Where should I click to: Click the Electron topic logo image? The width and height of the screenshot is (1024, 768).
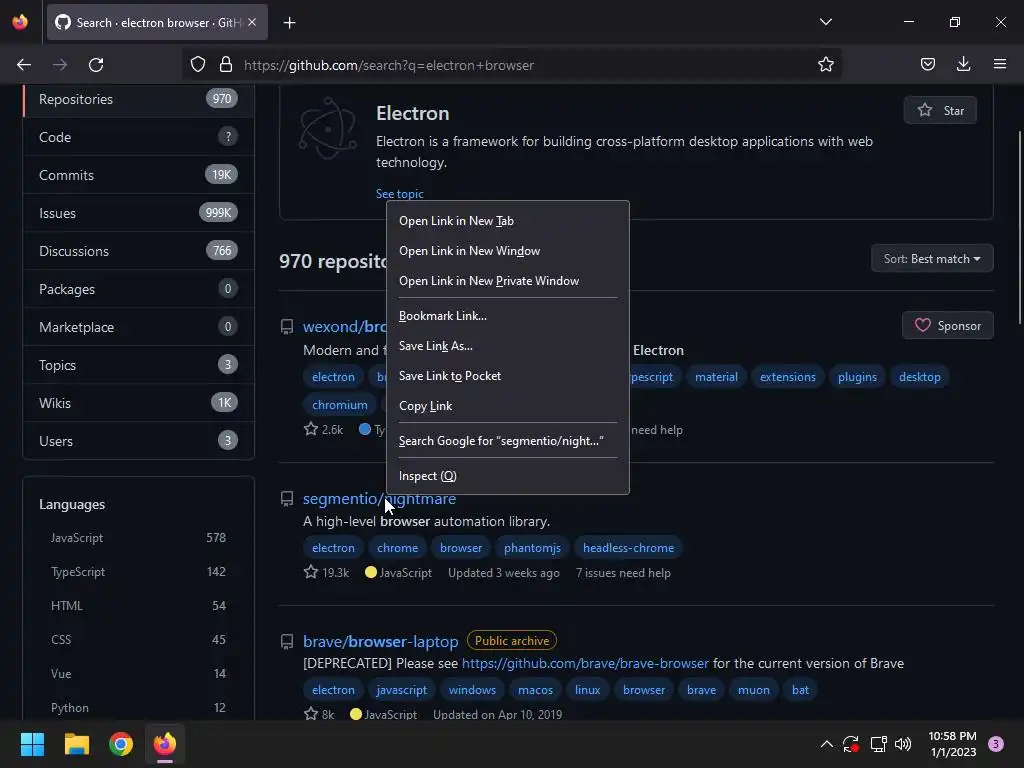coord(328,129)
